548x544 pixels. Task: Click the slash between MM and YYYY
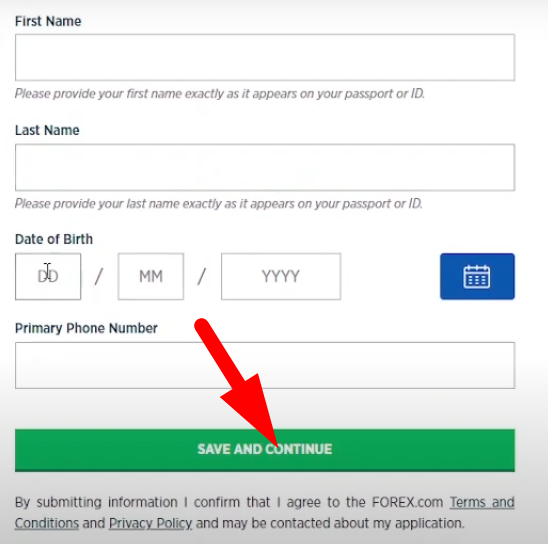point(202,276)
